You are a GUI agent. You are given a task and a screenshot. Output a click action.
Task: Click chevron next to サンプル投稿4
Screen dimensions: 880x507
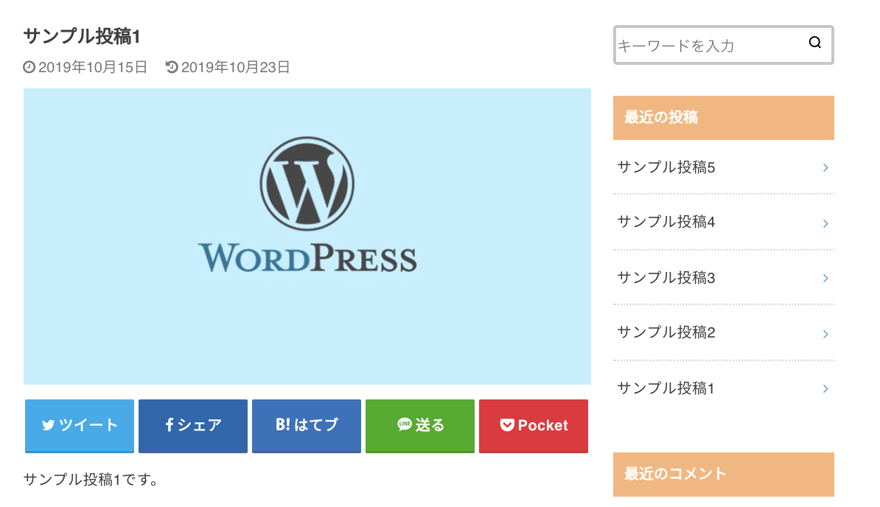(825, 223)
